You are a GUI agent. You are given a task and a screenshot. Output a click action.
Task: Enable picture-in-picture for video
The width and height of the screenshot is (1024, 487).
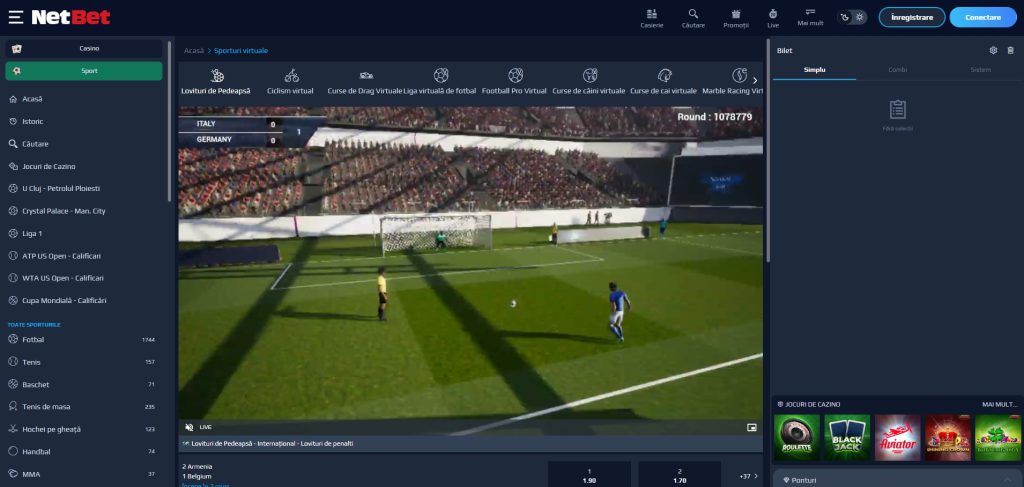pyautogui.click(x=752, y=428)
